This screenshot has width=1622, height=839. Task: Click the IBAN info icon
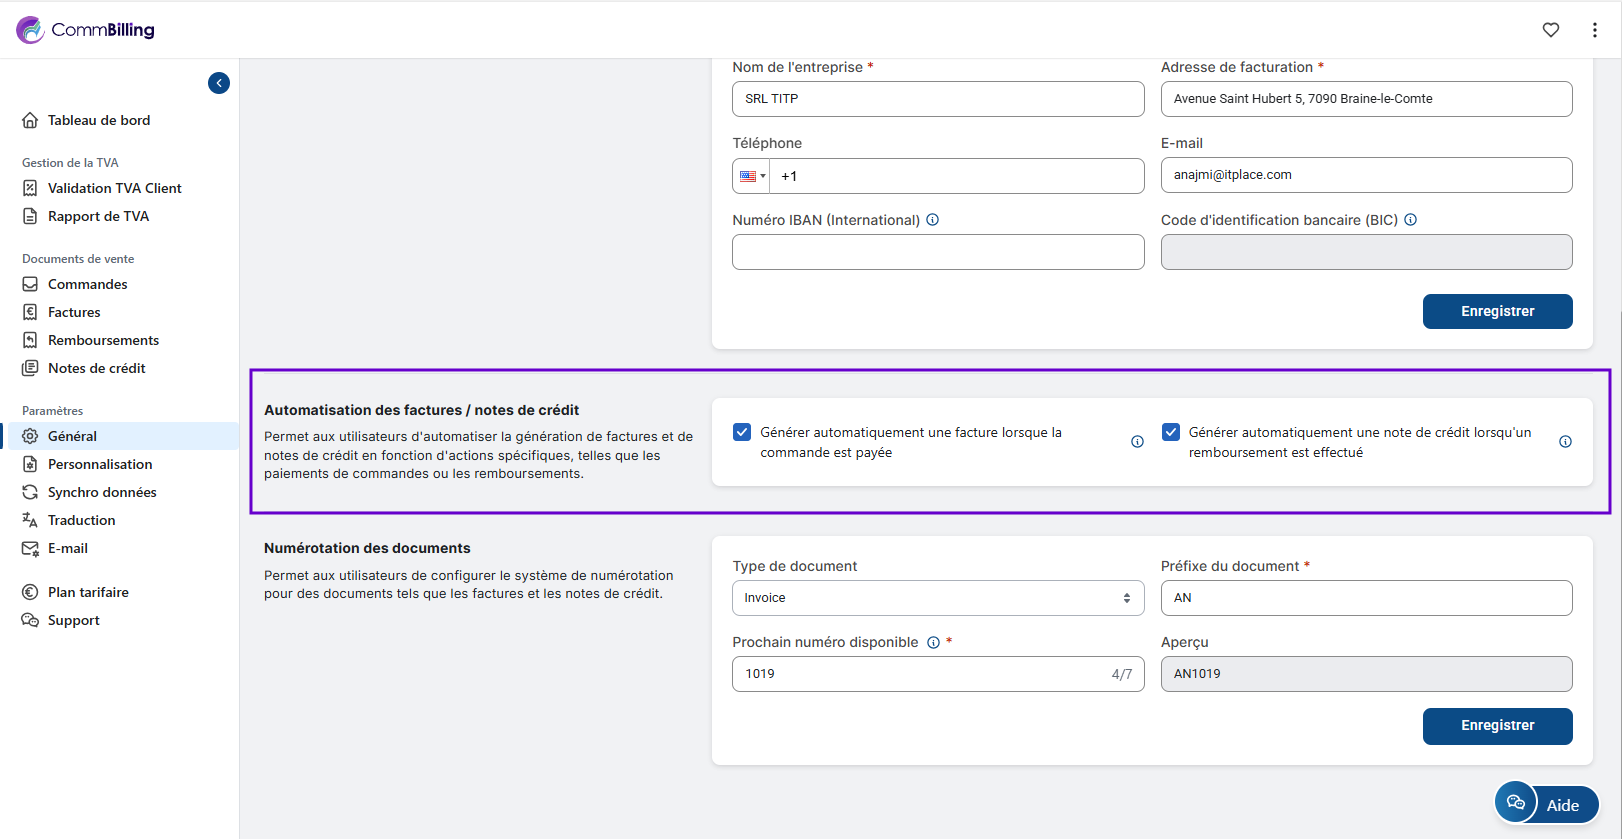click(x=932, y=220)
